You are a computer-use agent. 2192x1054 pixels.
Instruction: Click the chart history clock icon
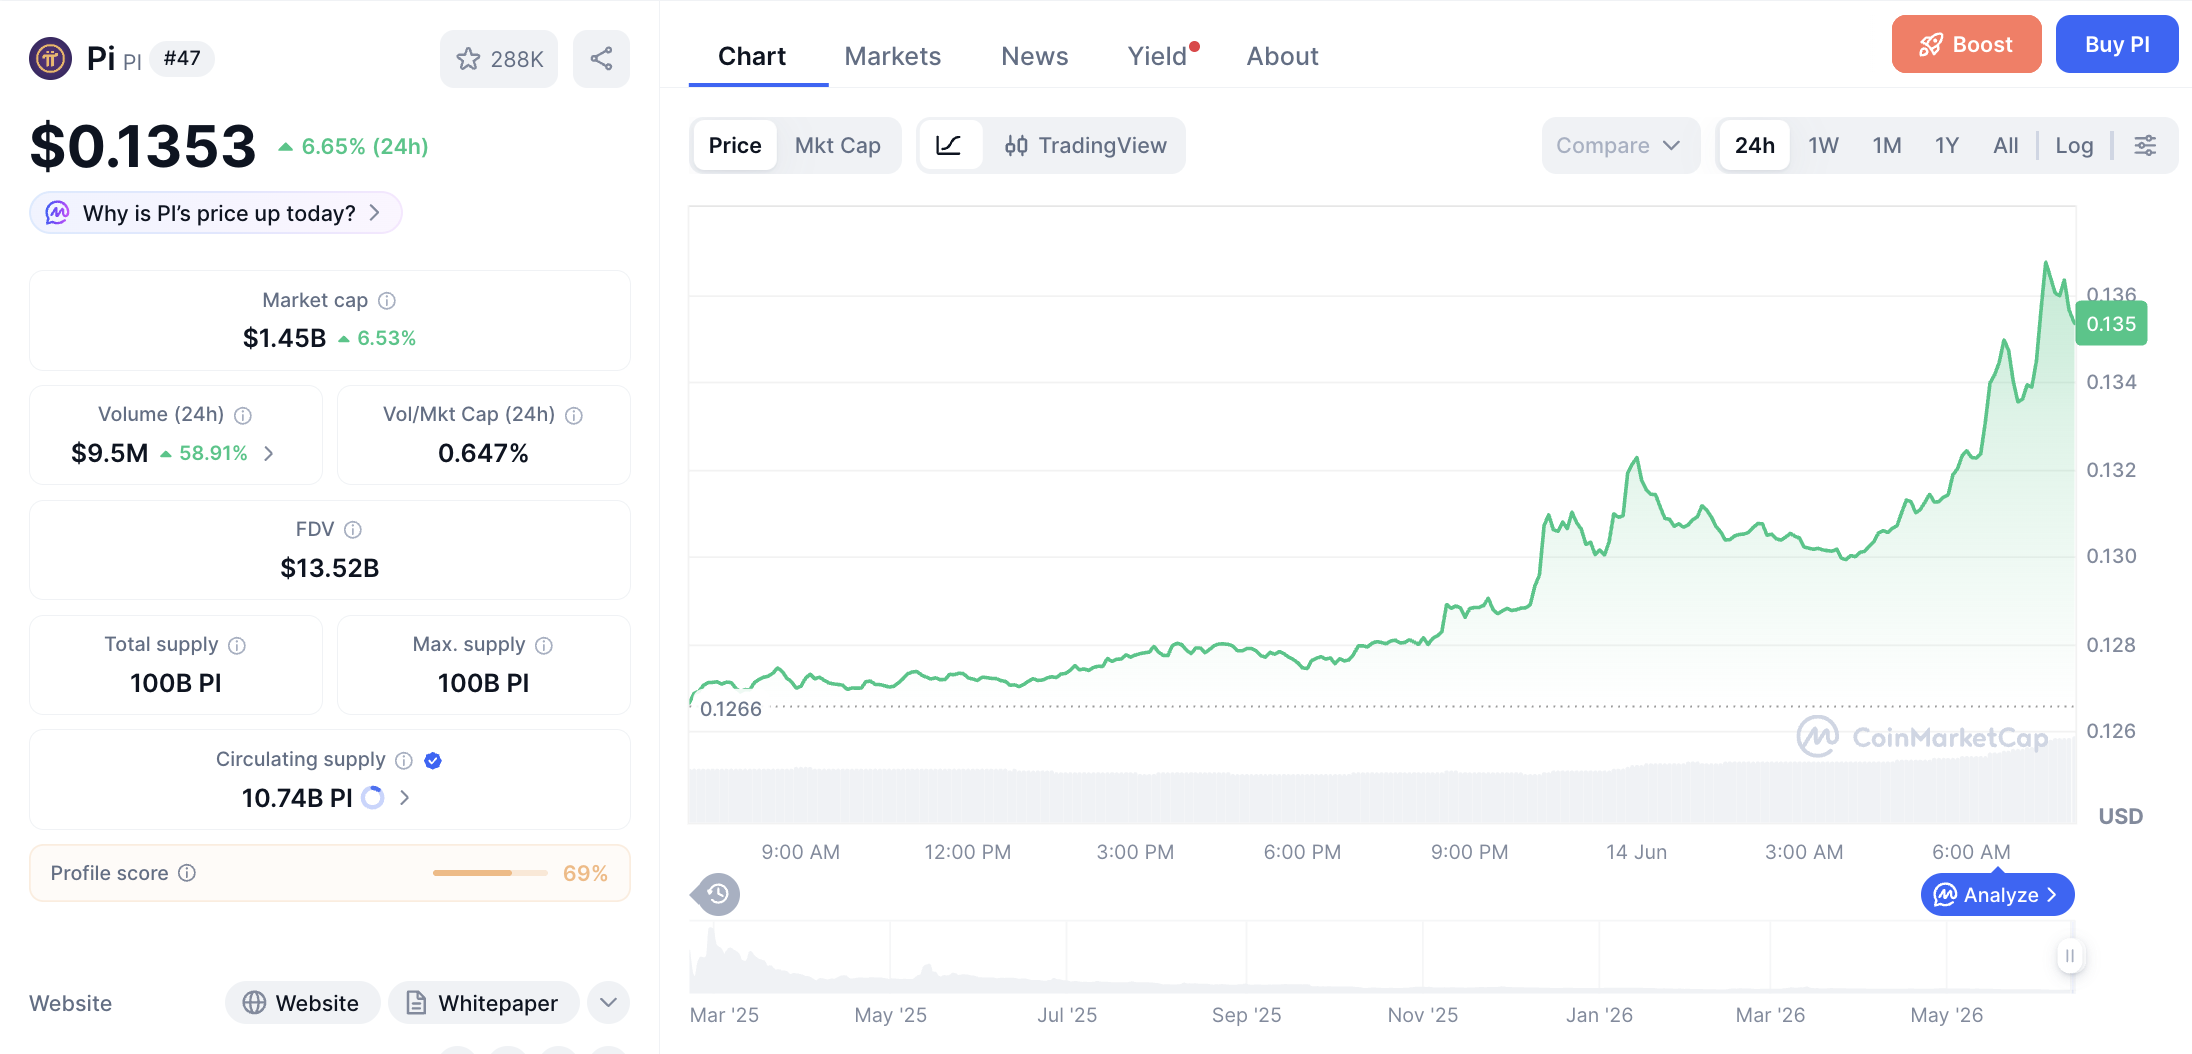[717, 894]
